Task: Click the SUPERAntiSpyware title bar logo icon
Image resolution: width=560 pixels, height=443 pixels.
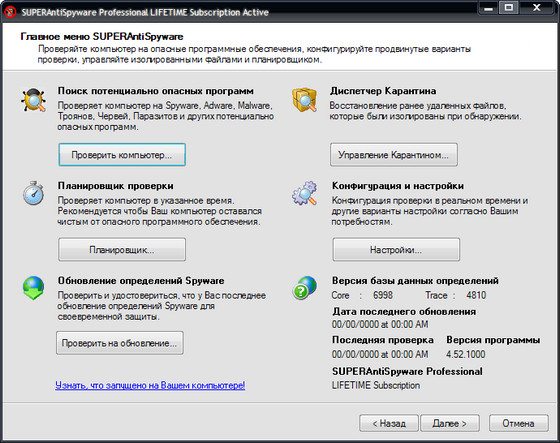Action: (10, 12)
